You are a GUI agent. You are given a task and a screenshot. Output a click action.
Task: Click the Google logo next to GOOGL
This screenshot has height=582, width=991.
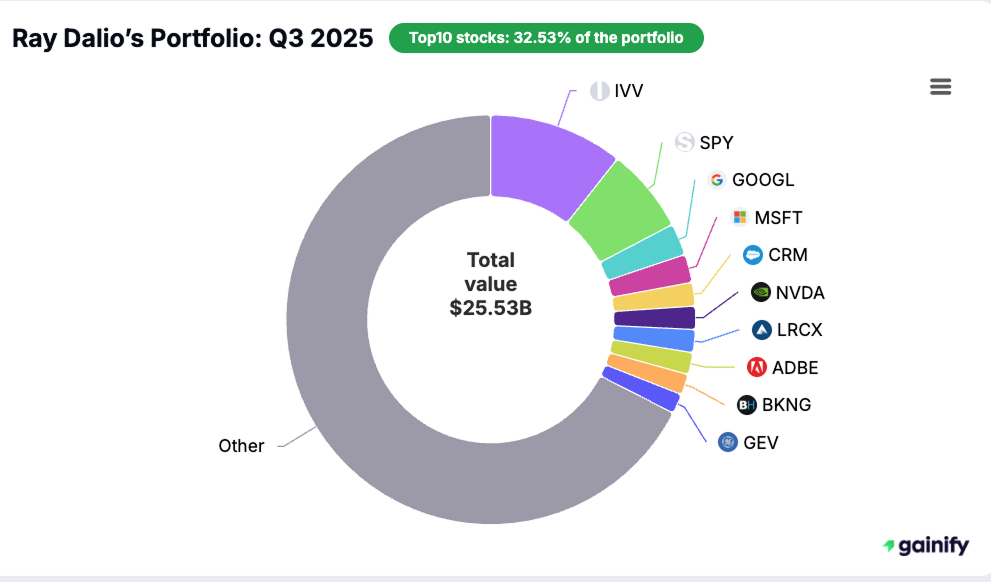pos(717,180)
